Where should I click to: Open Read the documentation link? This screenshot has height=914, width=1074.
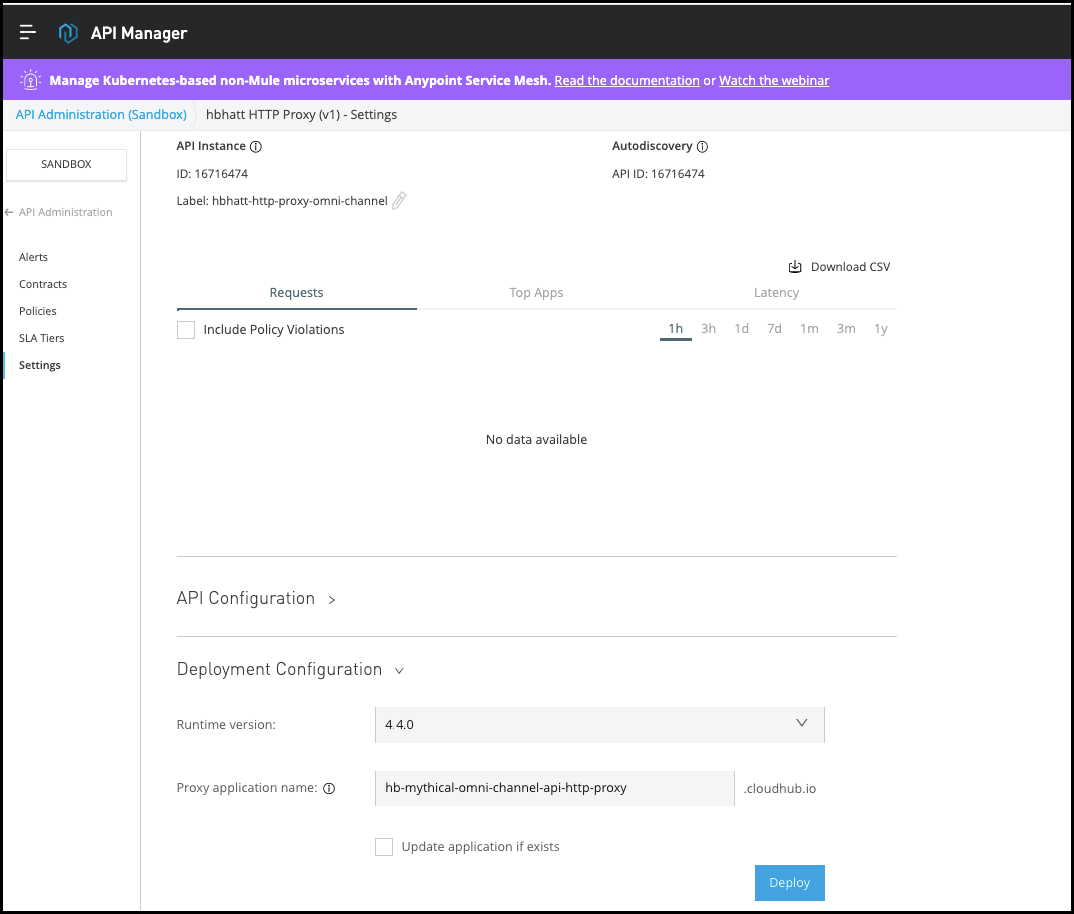tap(627, 81)
